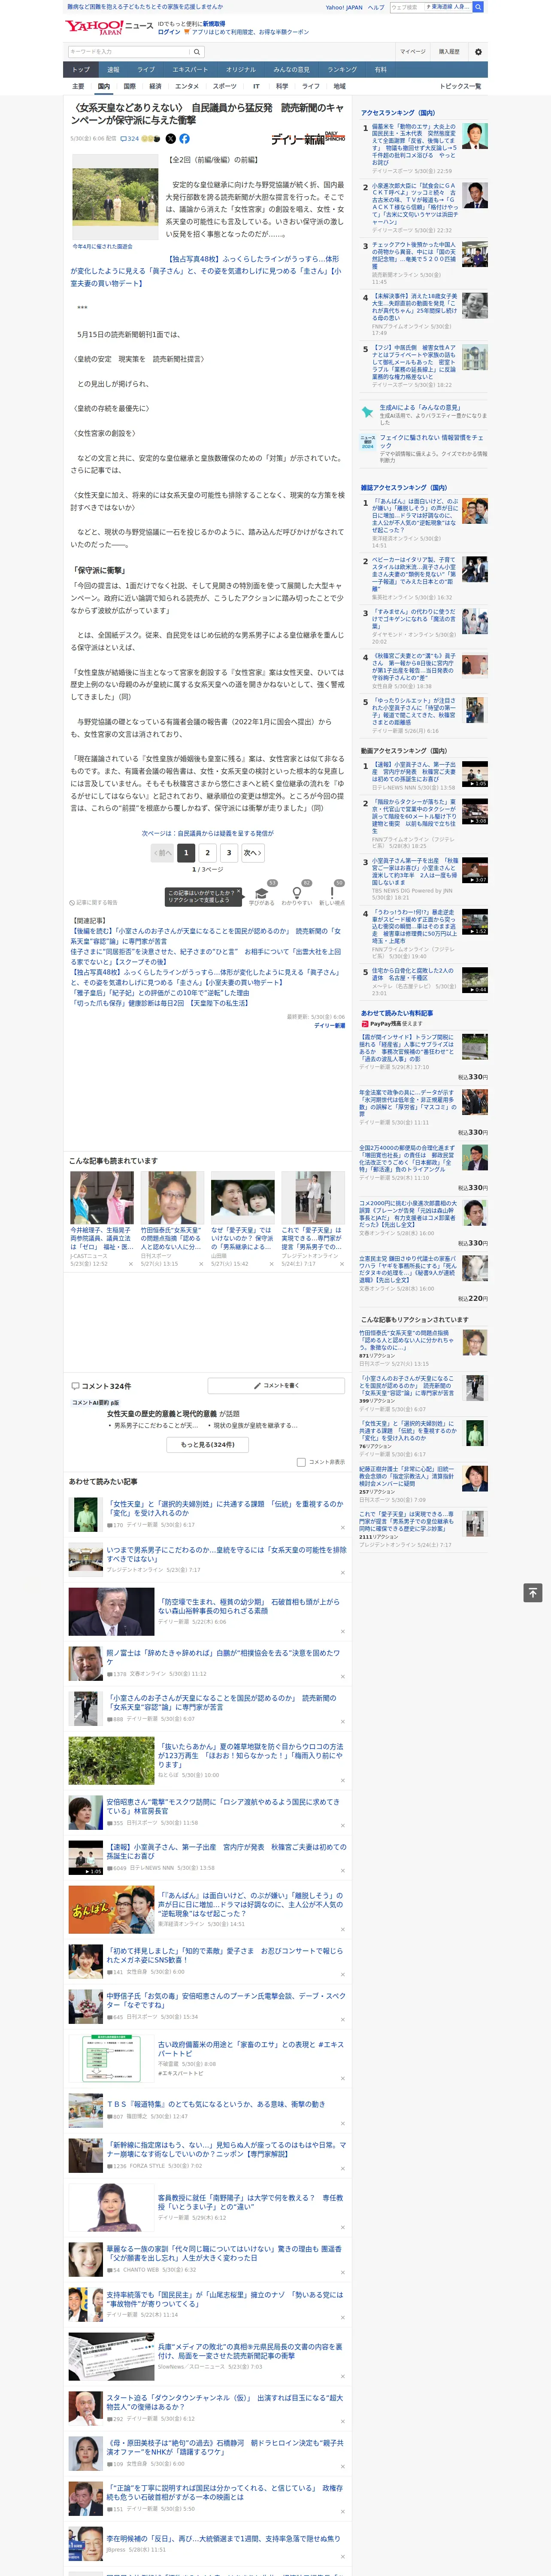Open the 東海道線 search category dropdown
Image resolution: width=551 pixels, height=2576 pixels.
449,7
